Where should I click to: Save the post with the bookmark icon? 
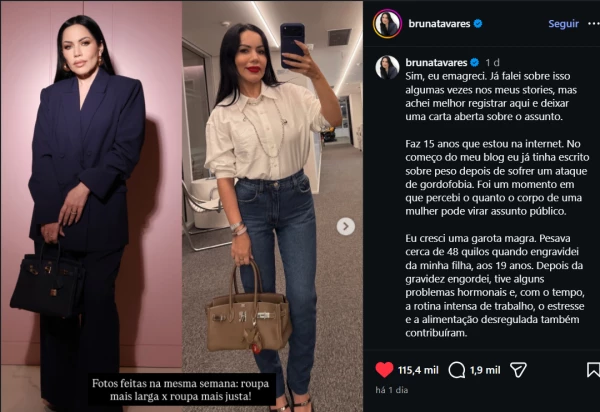(x=593, y=370)
